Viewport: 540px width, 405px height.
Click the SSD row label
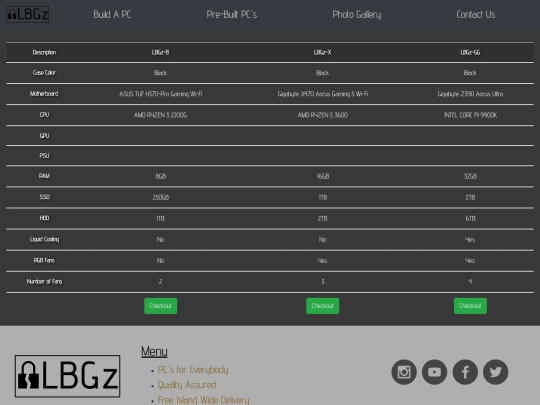pos(44,197)
